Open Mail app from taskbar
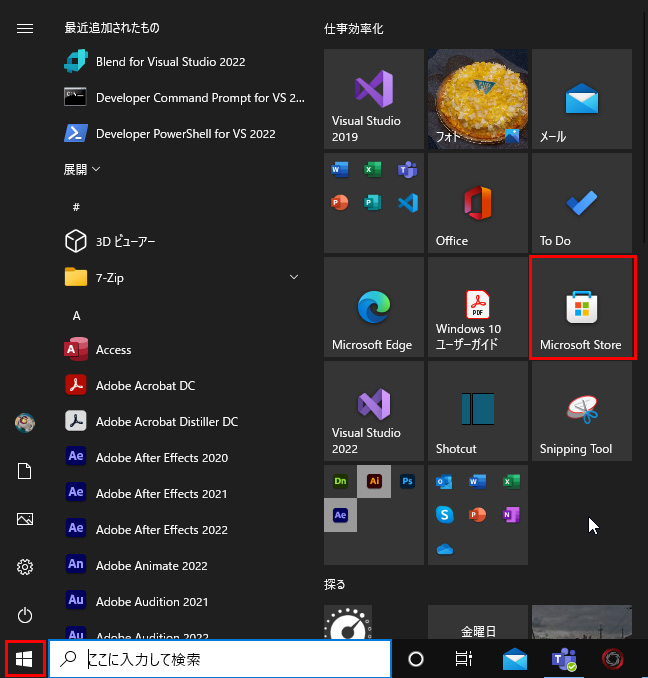The height and width of the screenshot is (678, 648). pyautogui.click(x=515, y=659)
